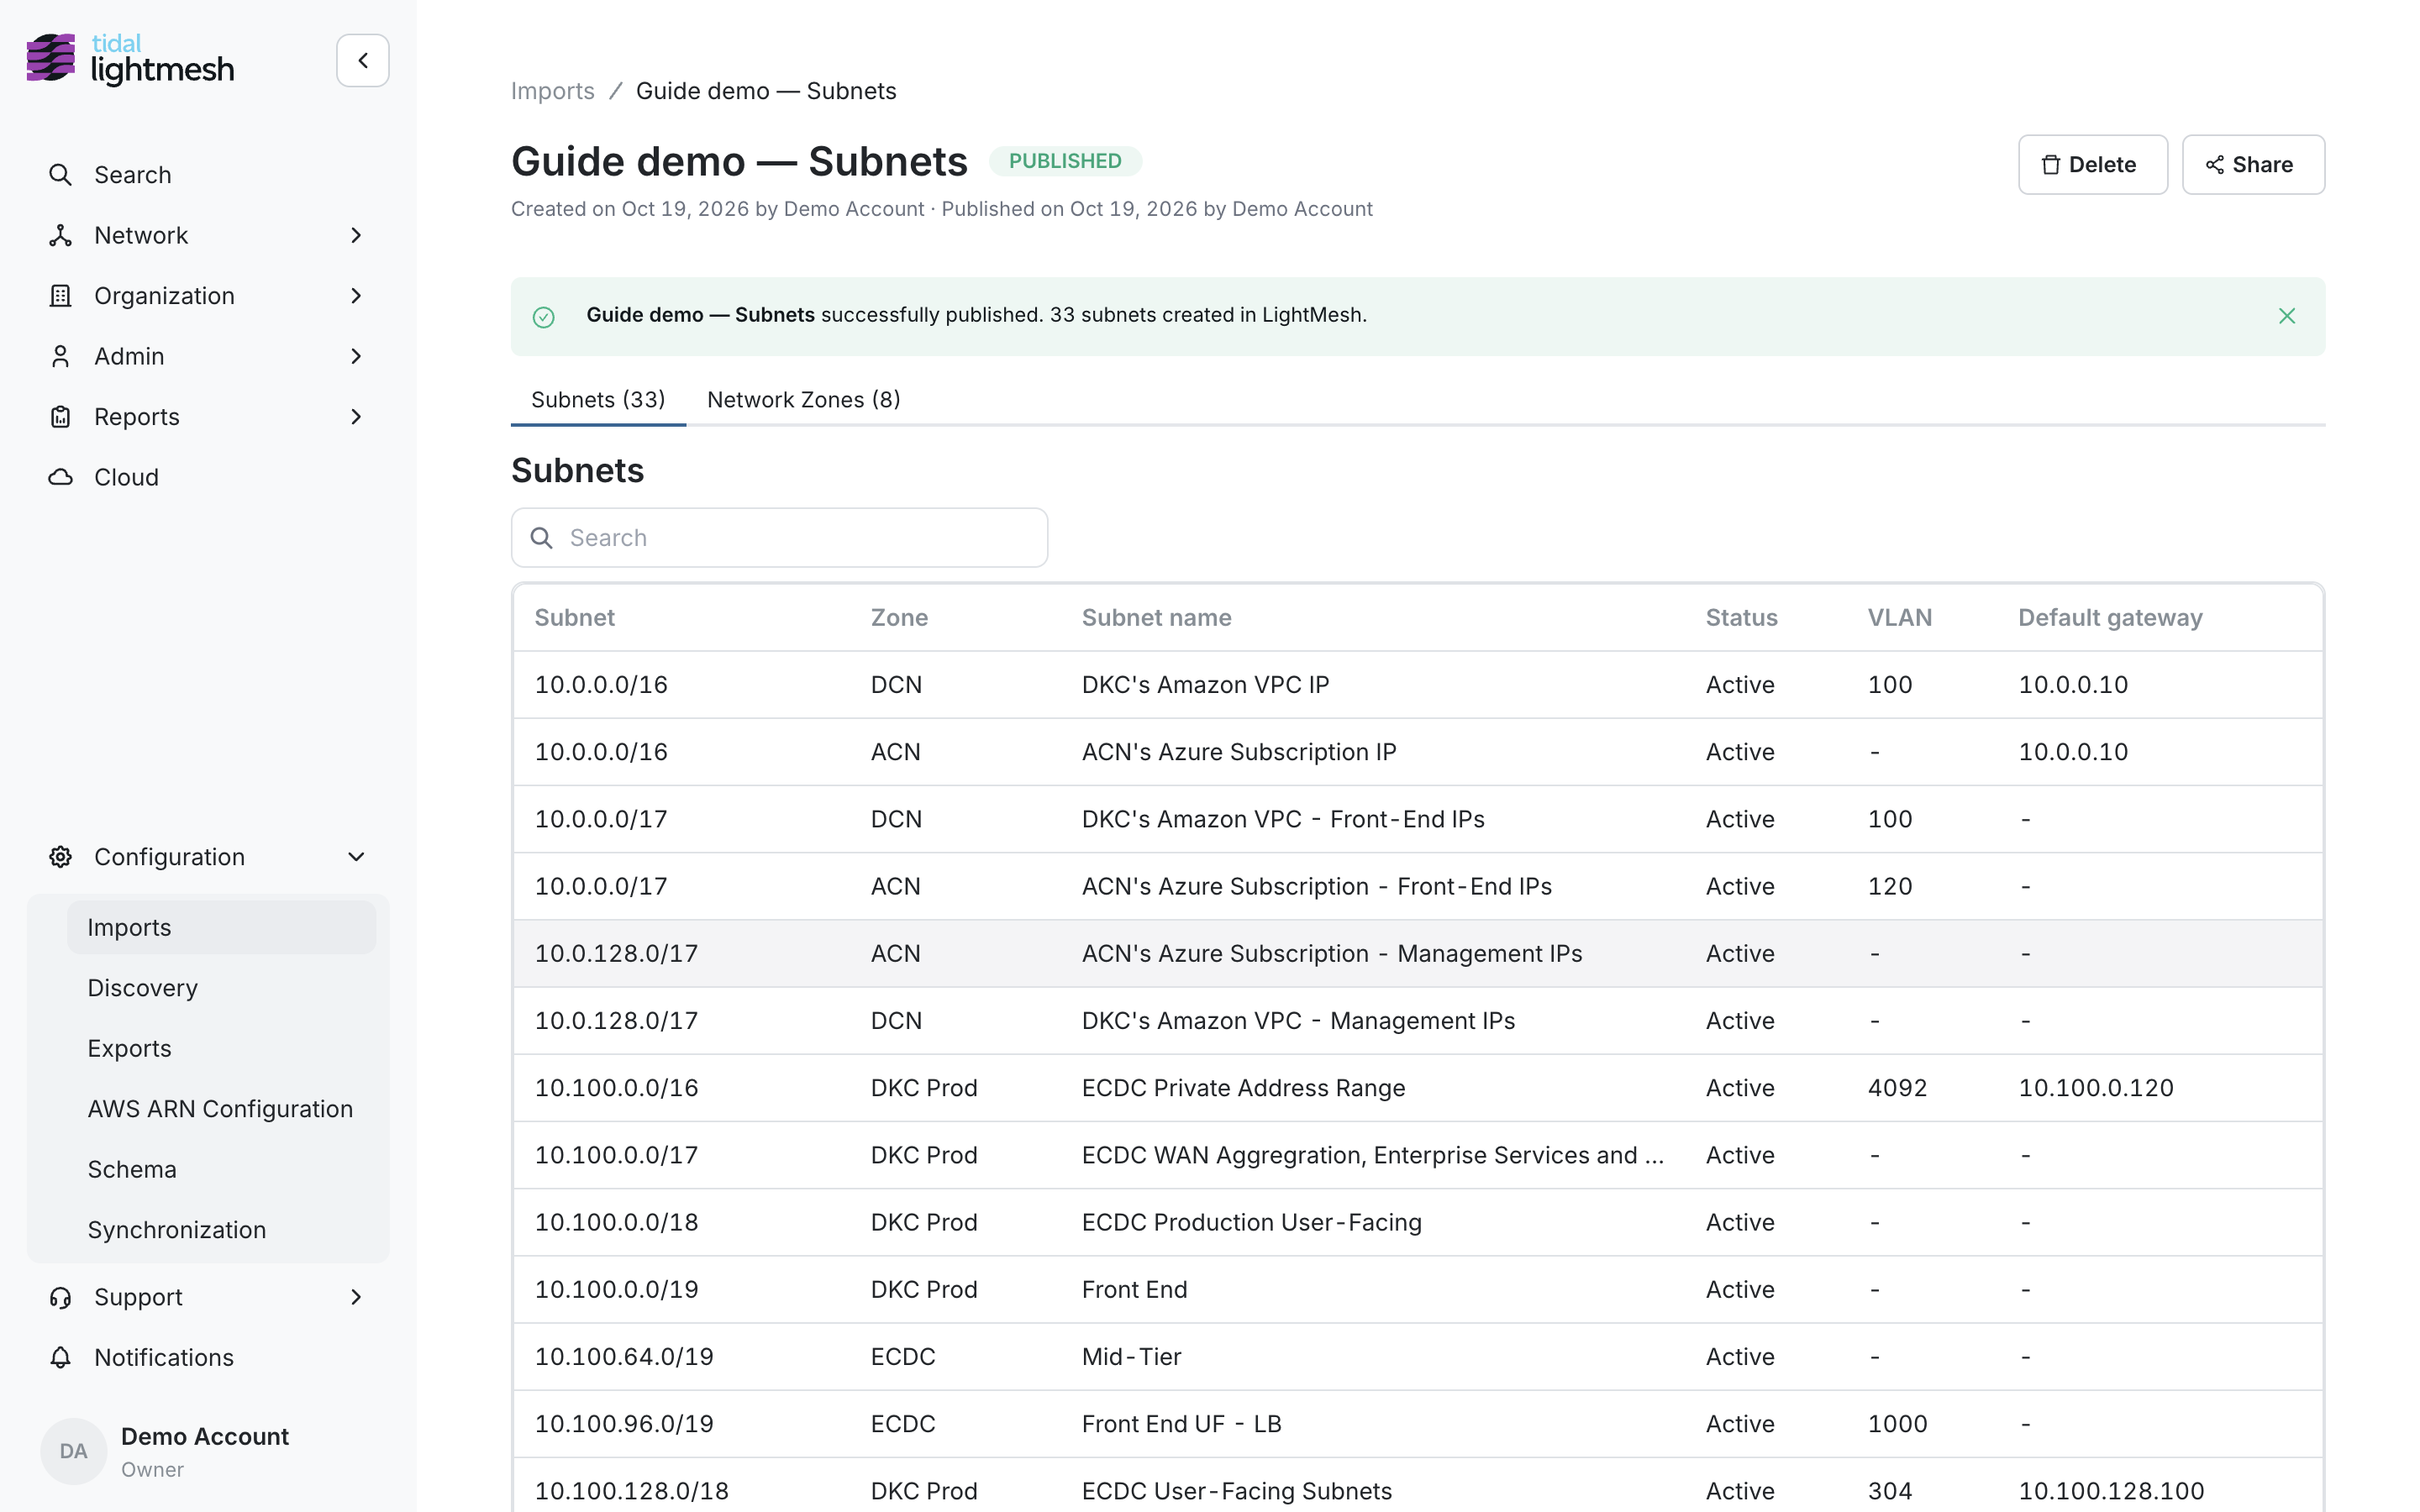Click the Organization building icon
This screenshot has width=2420, height=1512.
click(x=60, y=296)
